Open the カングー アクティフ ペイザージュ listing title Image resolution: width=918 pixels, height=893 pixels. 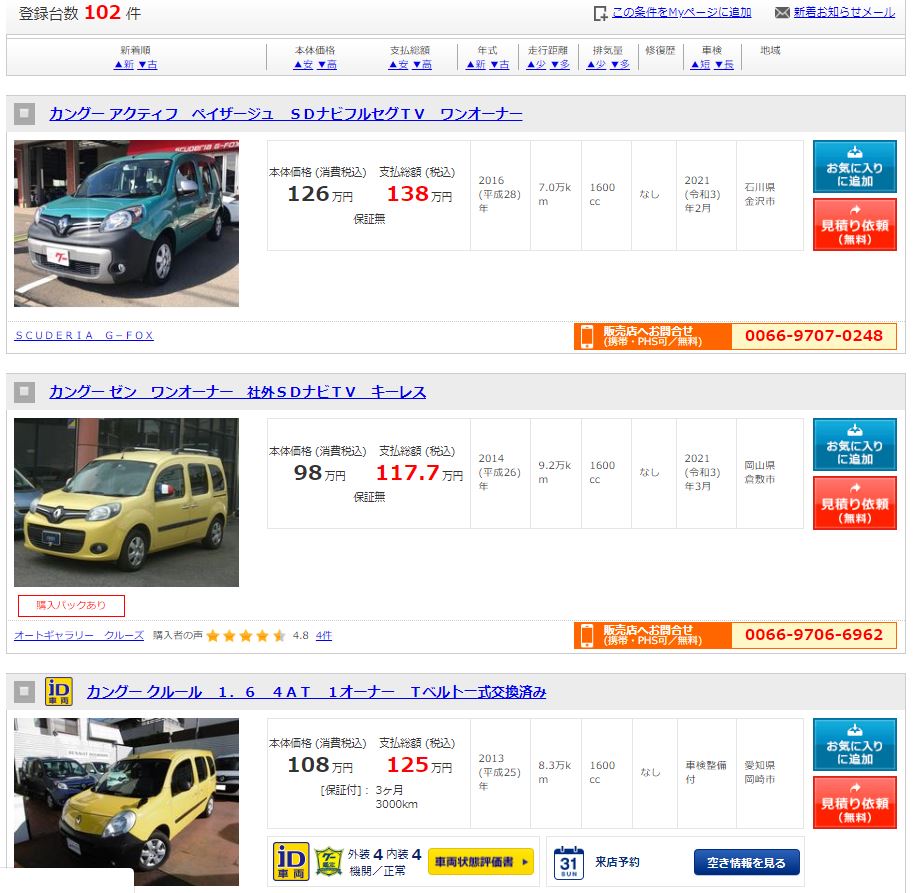click(286, 114)
